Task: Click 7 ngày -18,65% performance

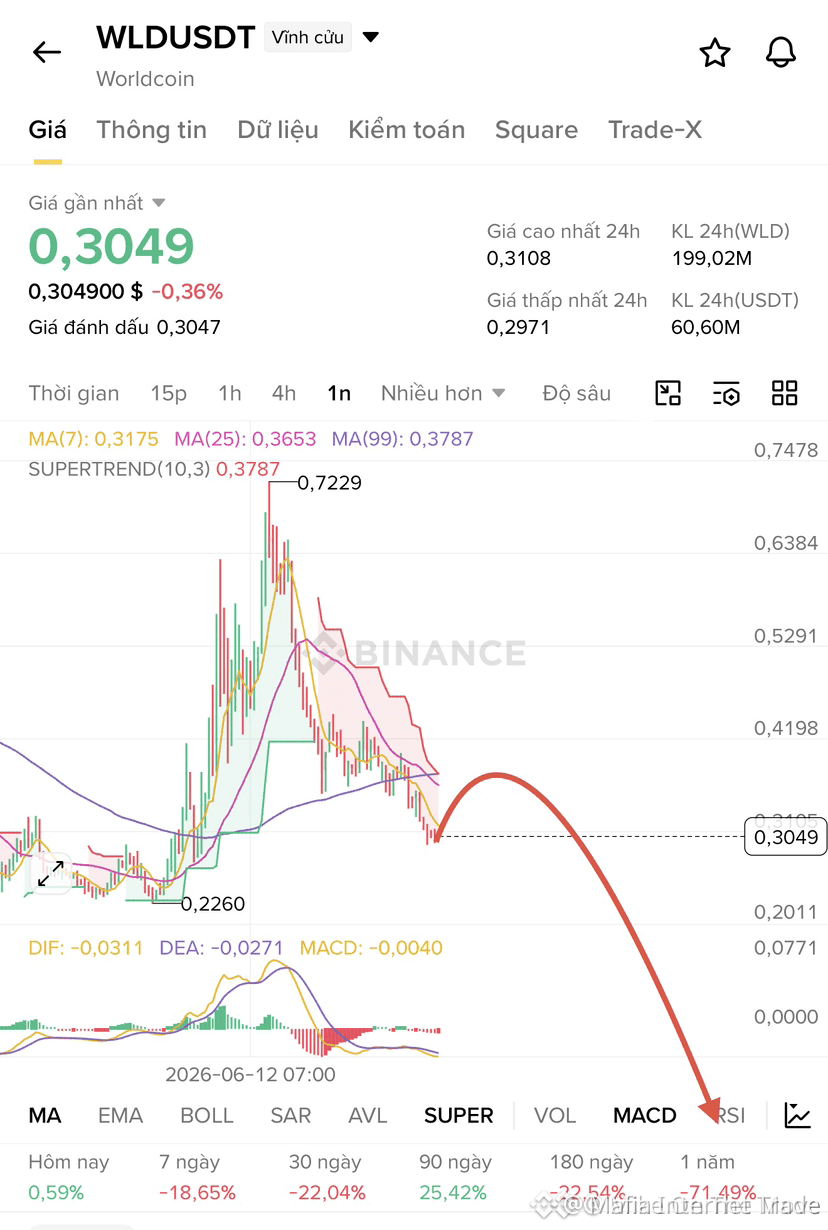Action: point(197,1177)
